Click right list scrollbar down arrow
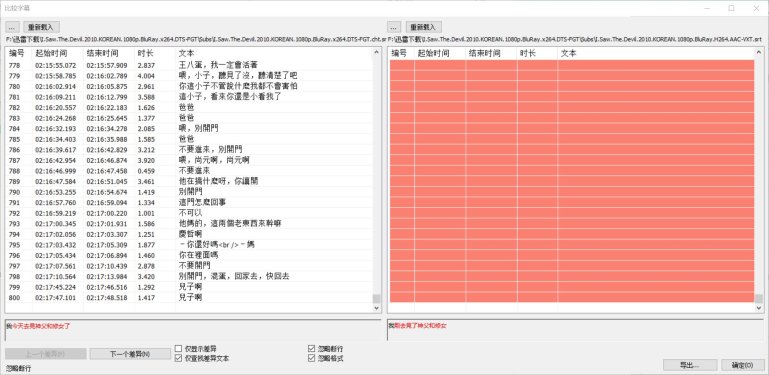The width and height of the screenshot is (769, 375). [x=759, y=308]
